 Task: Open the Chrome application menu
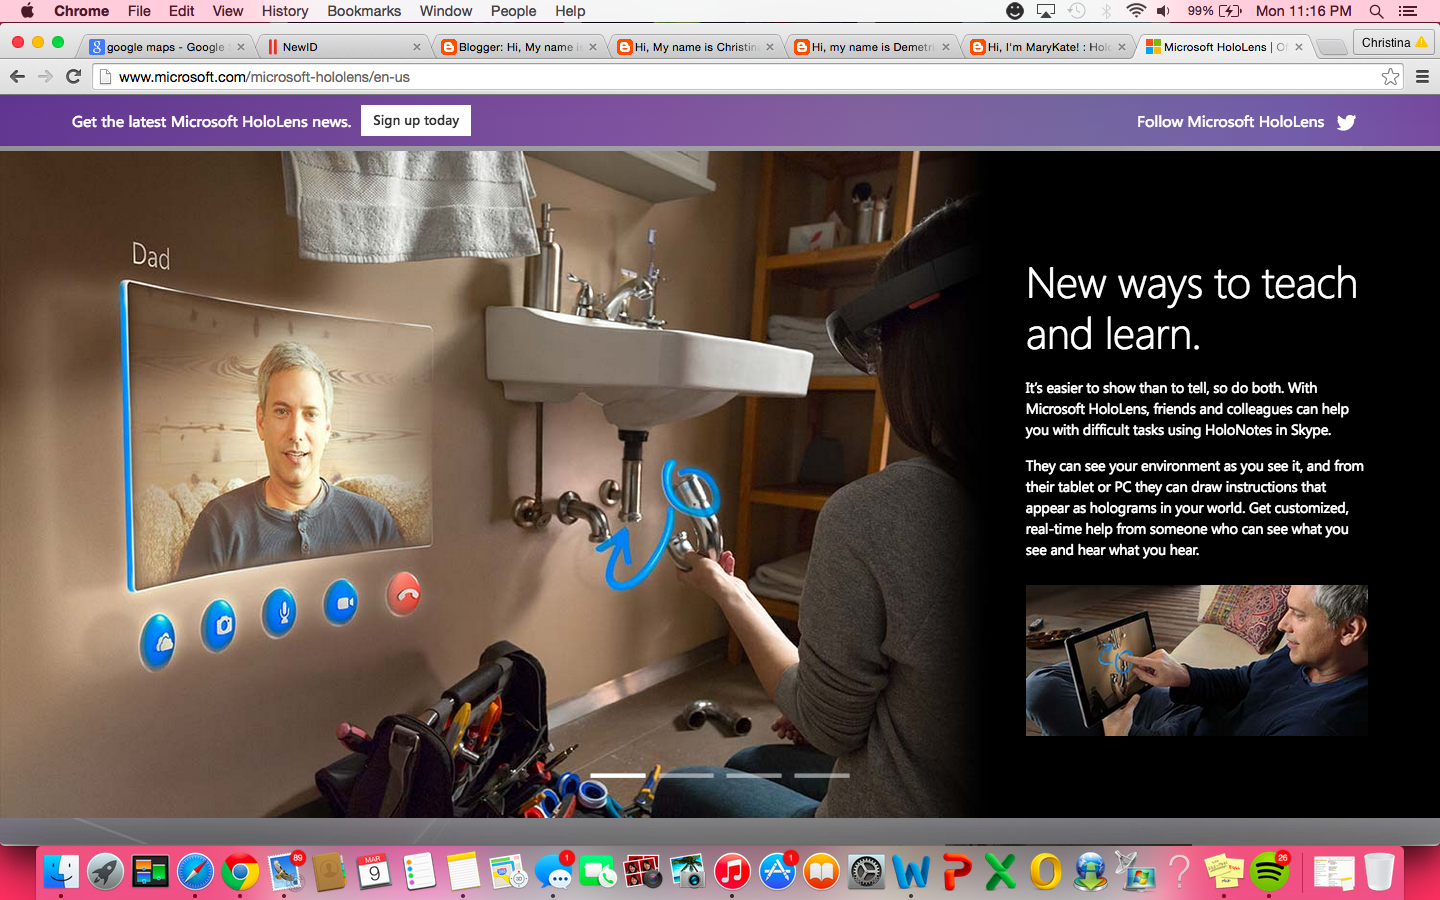pos(81,11)
